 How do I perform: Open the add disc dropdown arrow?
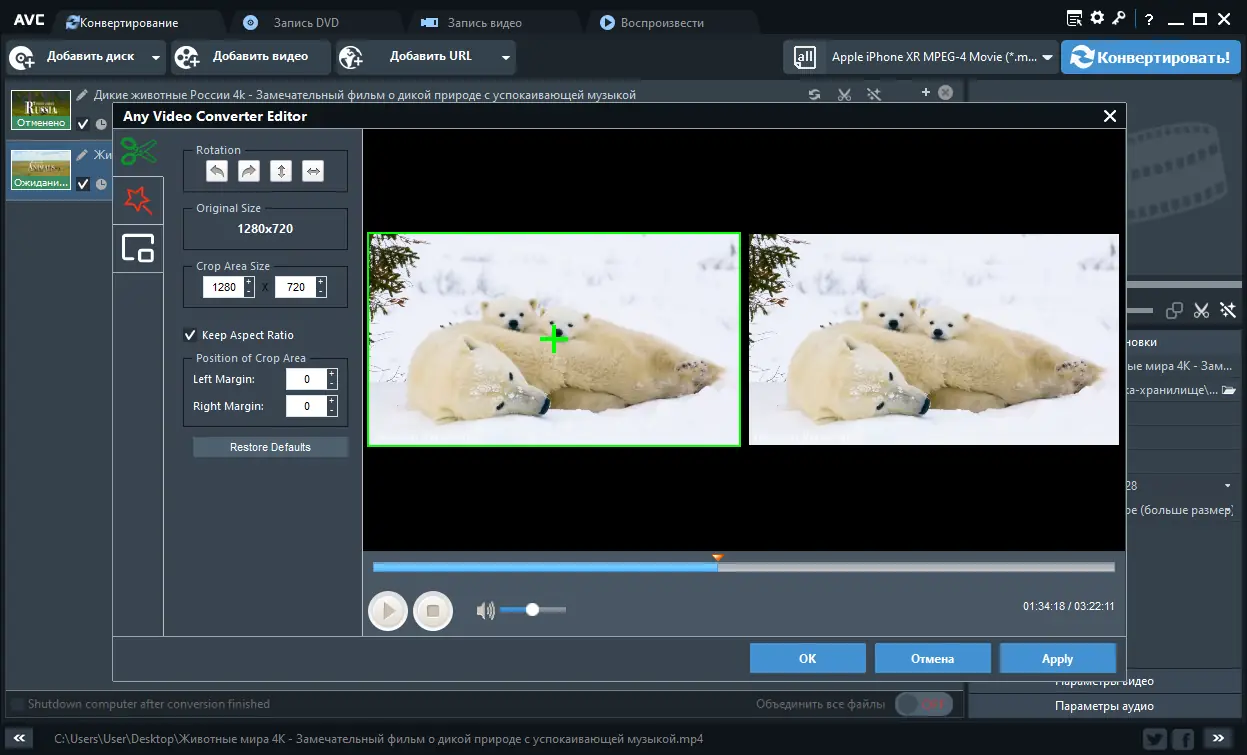point(156,58)
